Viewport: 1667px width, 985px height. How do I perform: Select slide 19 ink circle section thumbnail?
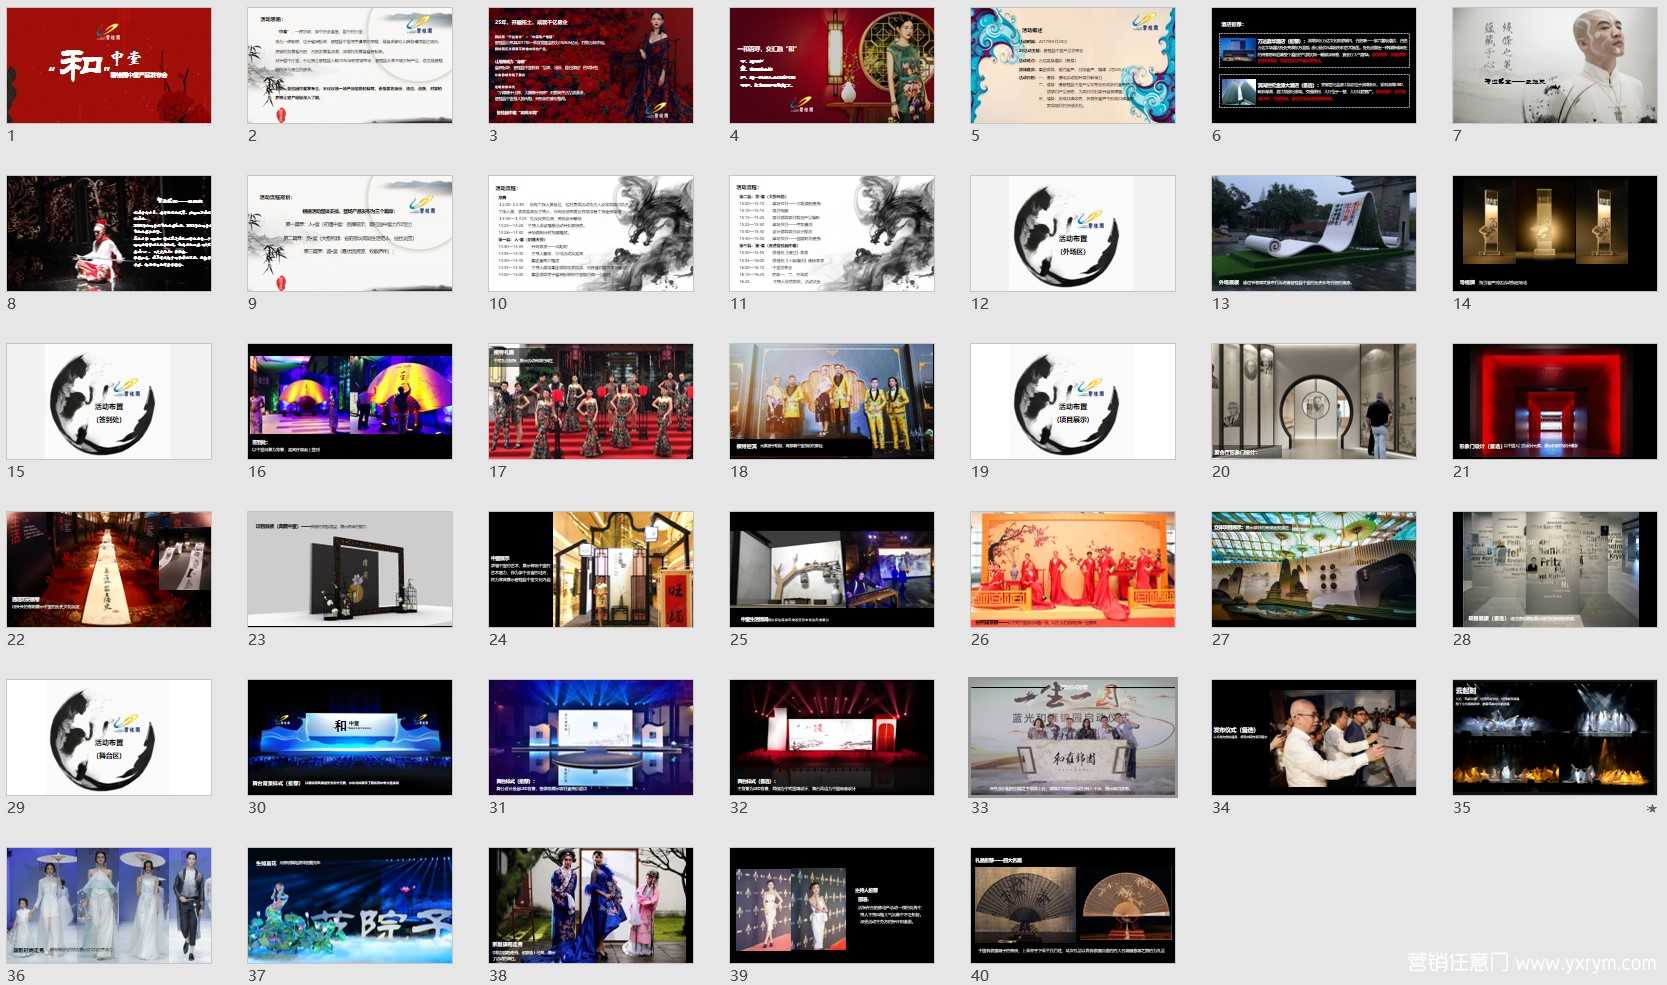(x=1073, y=402)
